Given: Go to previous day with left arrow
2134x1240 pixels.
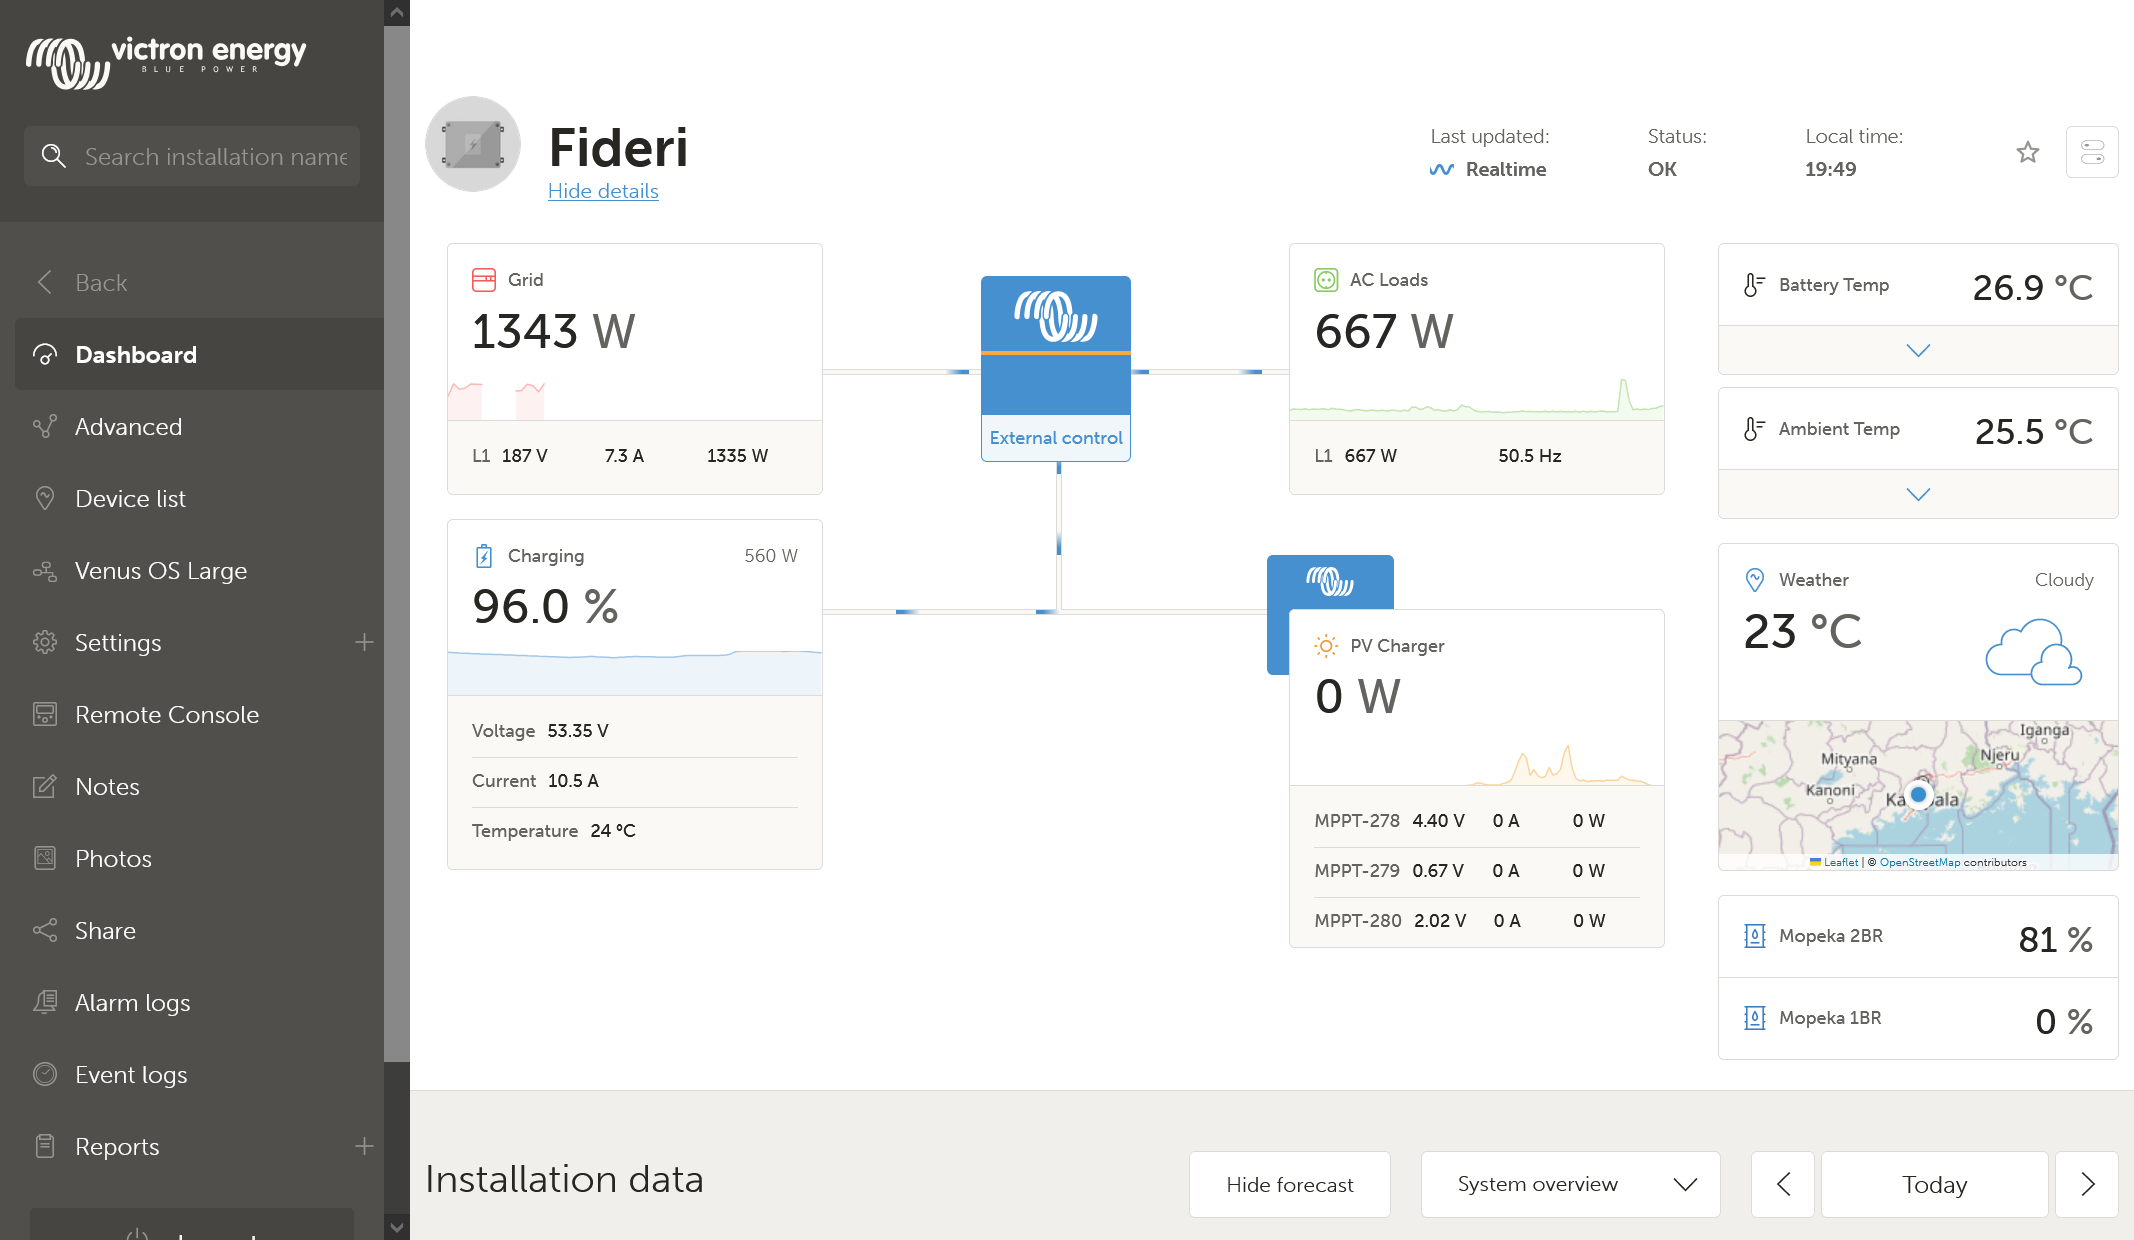Looking at the screenshot, I should click(x=1782, y=1184).
